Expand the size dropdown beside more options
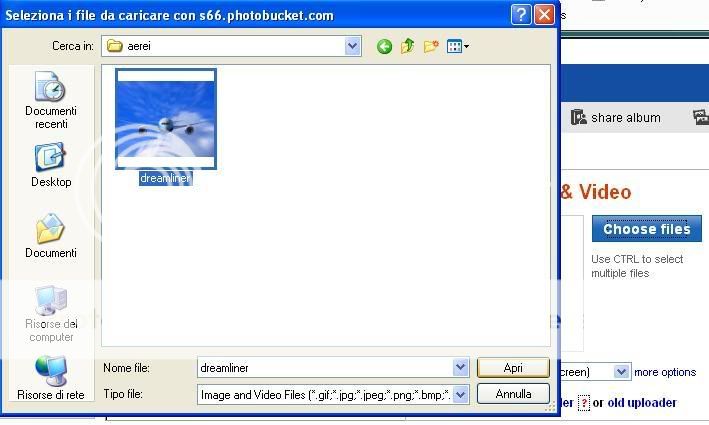Screen dimensions: 709x425 [x=621, y=372]
